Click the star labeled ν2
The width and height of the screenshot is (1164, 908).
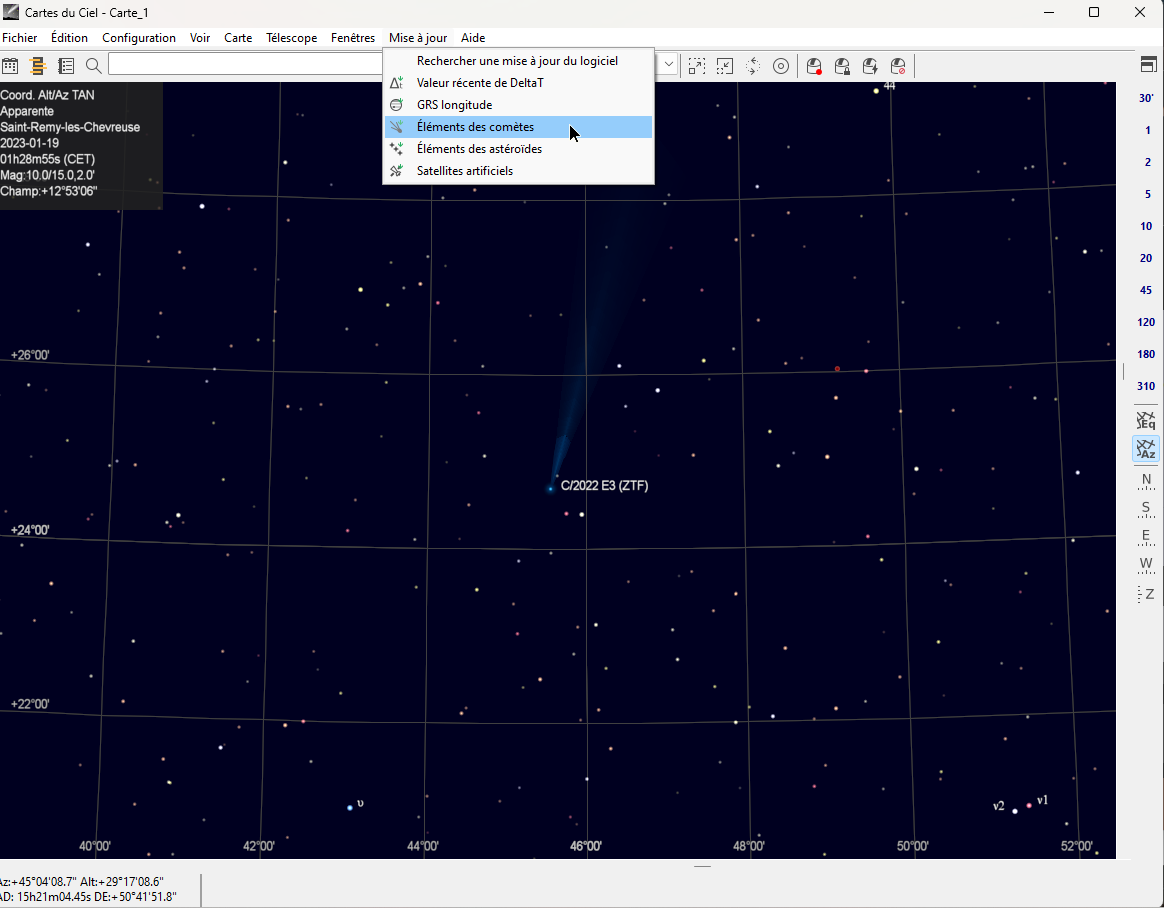click(x=1015, y=811)
